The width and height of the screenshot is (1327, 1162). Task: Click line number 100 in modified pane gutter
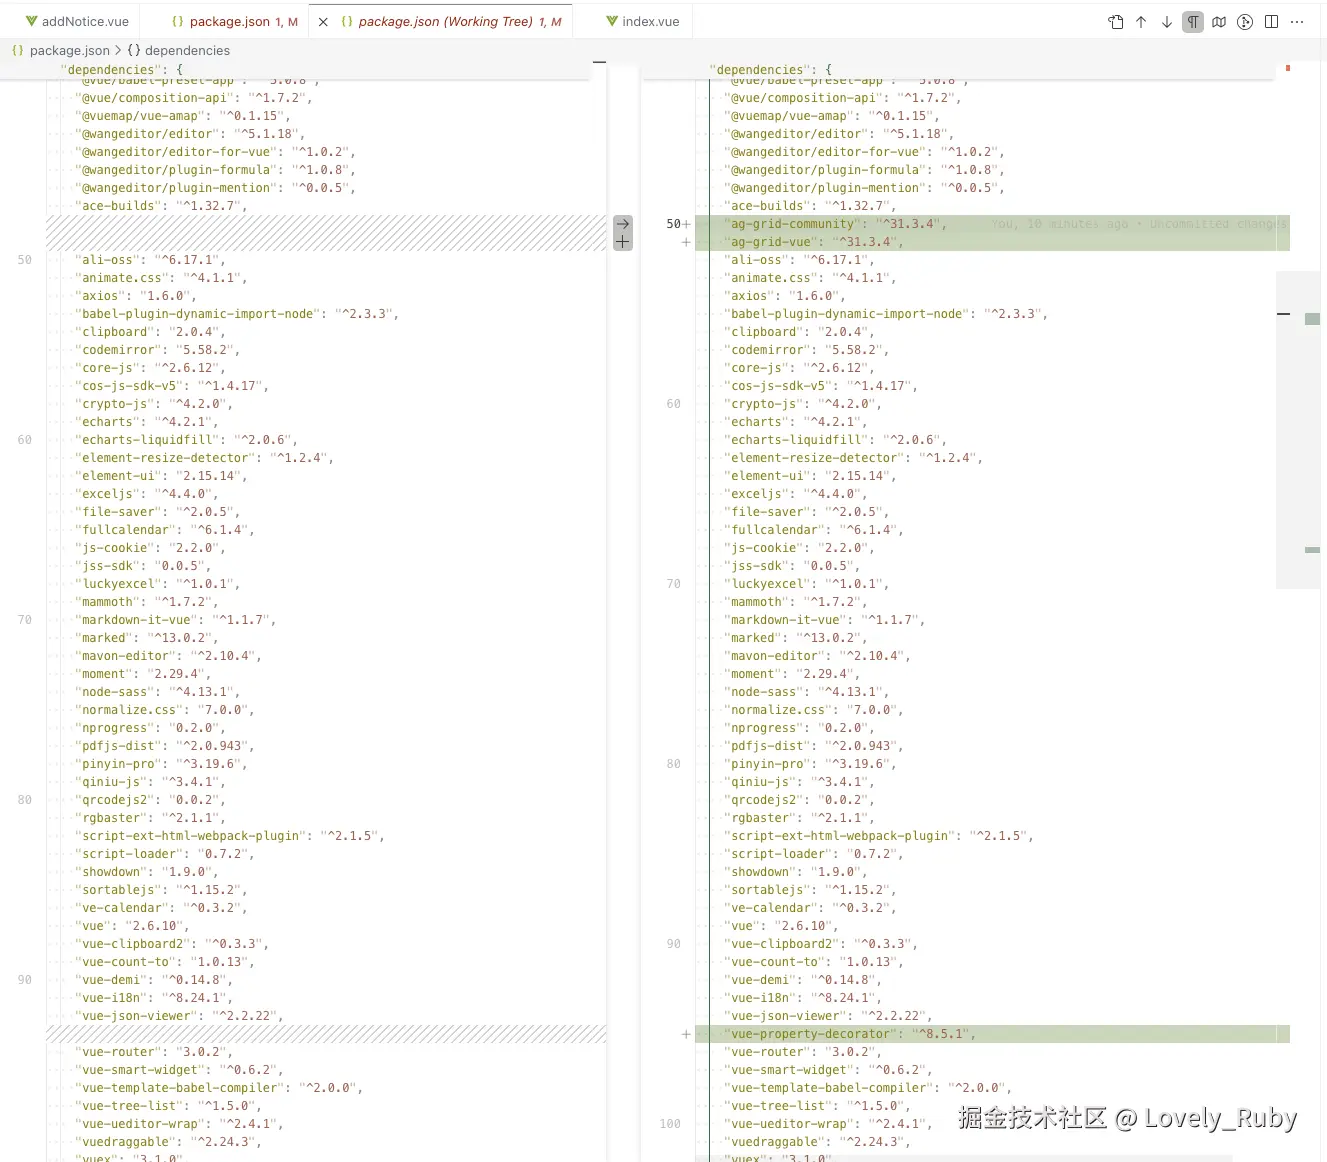(670, 1124)
